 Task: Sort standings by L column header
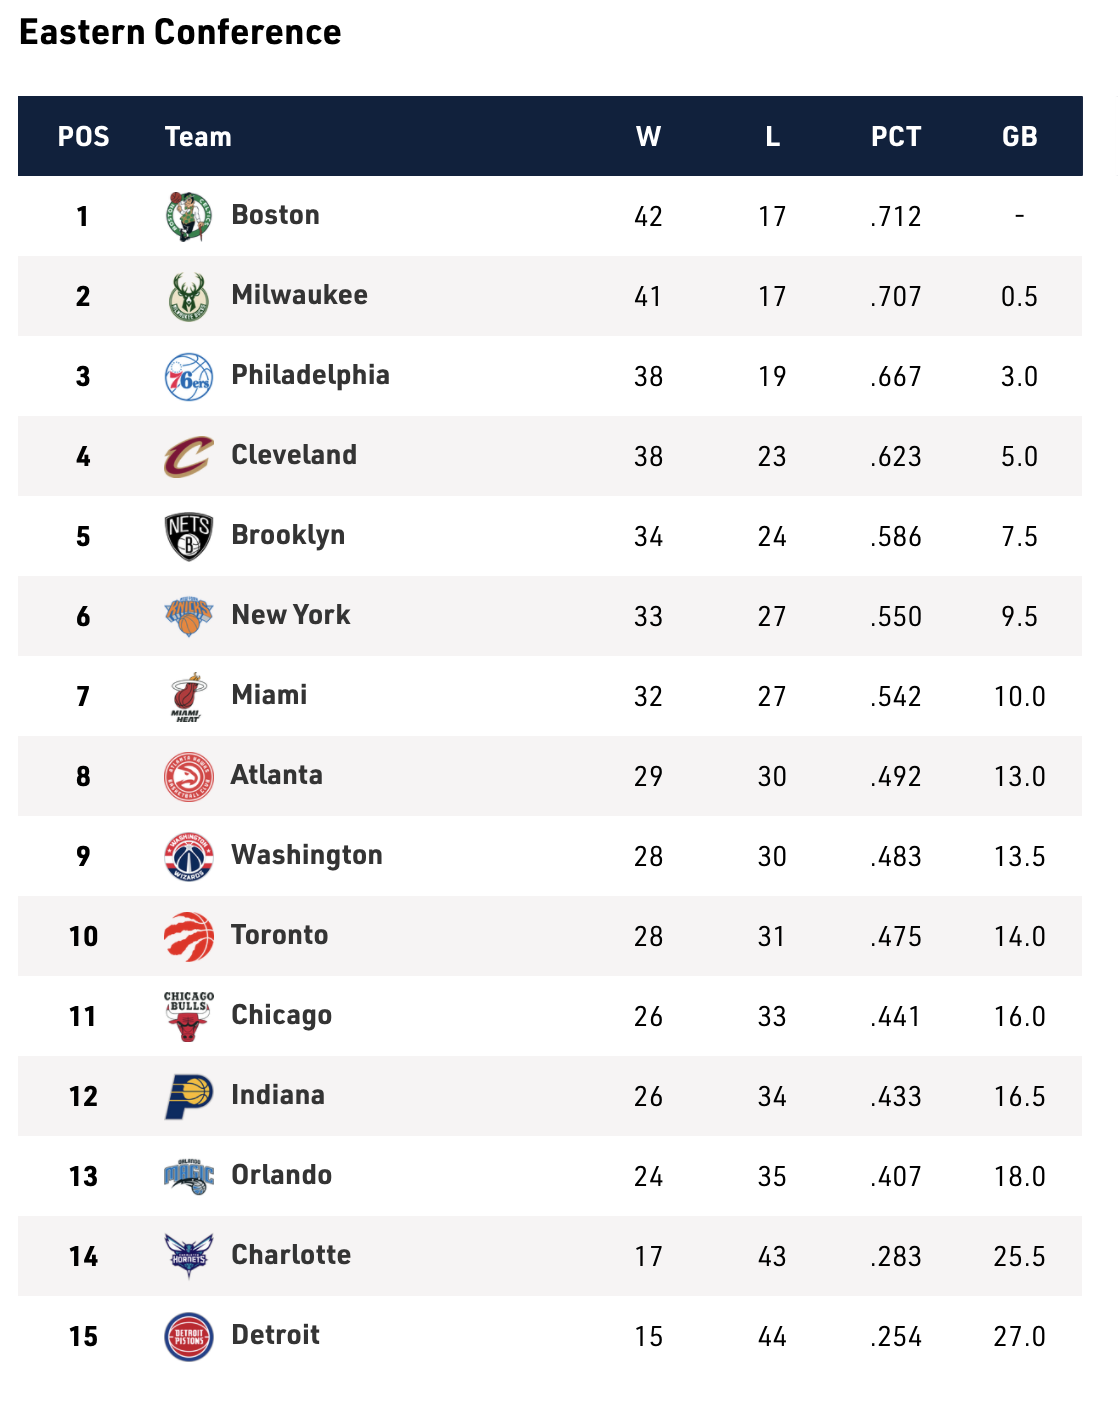click(772, 137)
